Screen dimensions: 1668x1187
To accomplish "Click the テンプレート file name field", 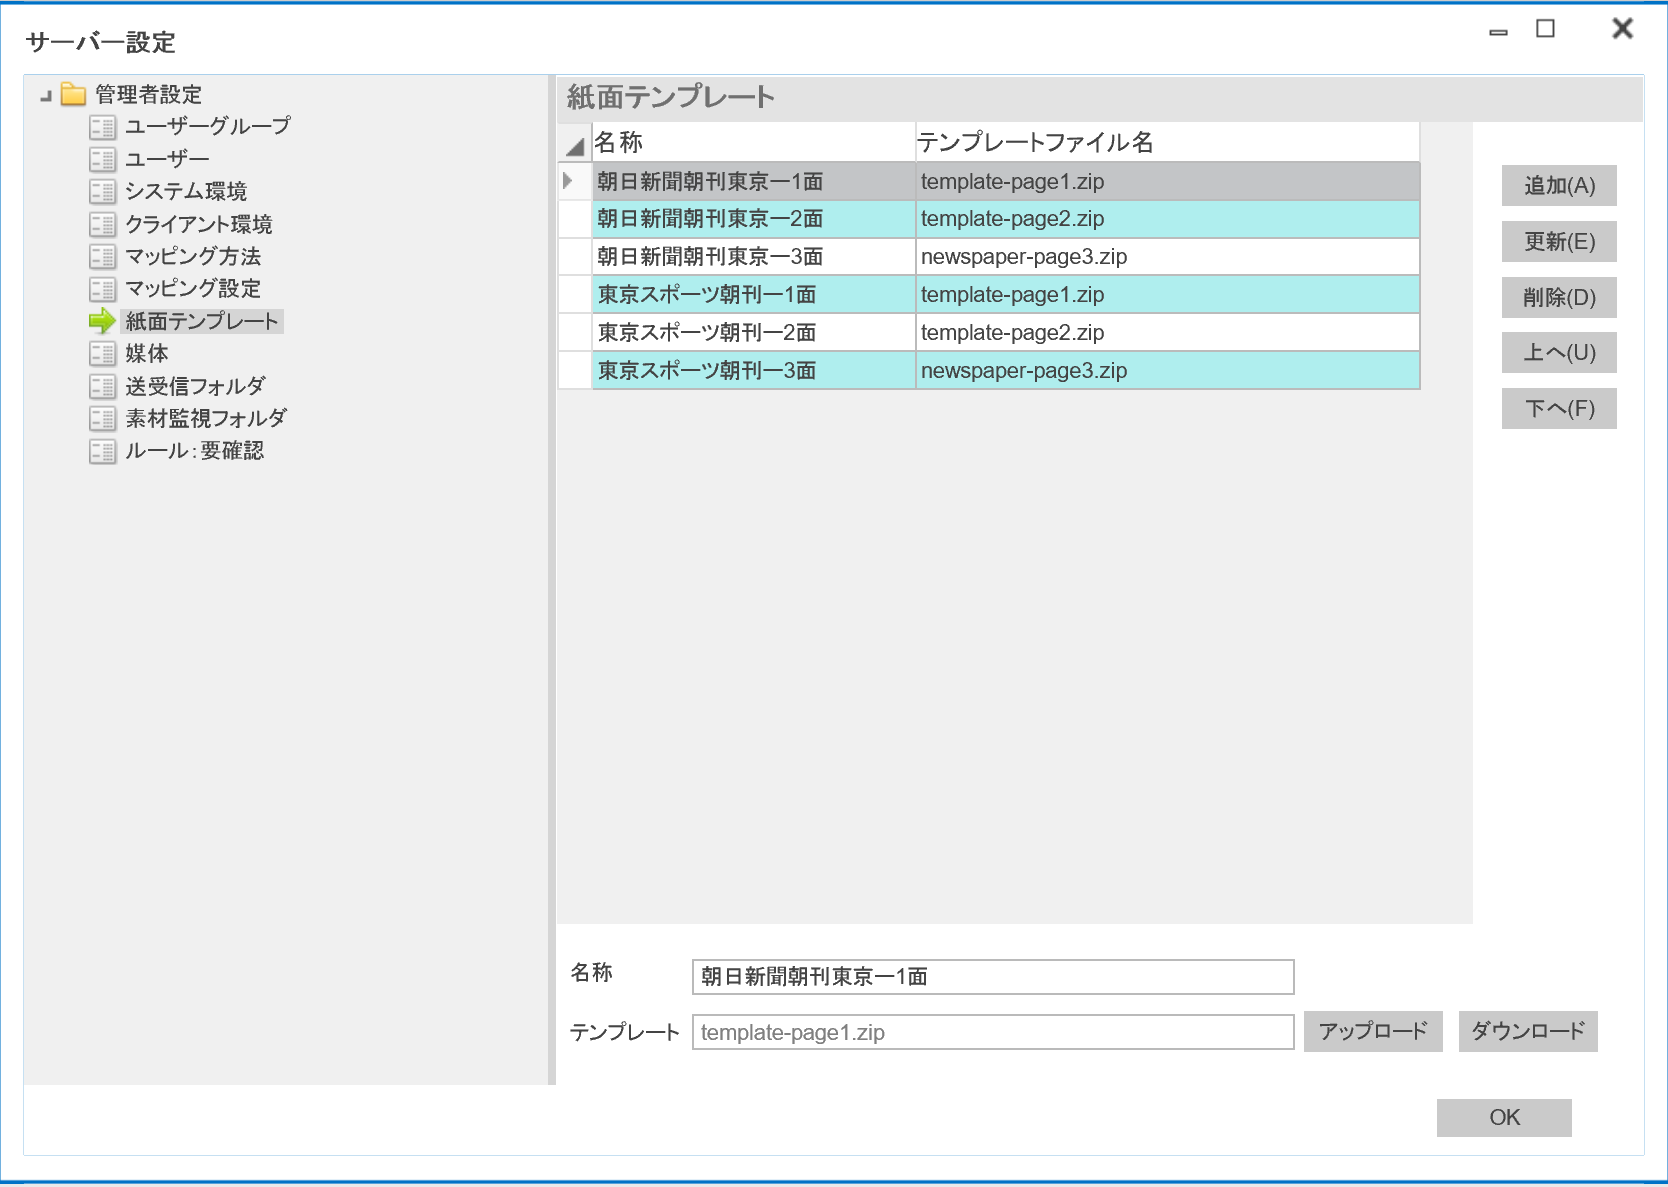I will [993, 1032].
